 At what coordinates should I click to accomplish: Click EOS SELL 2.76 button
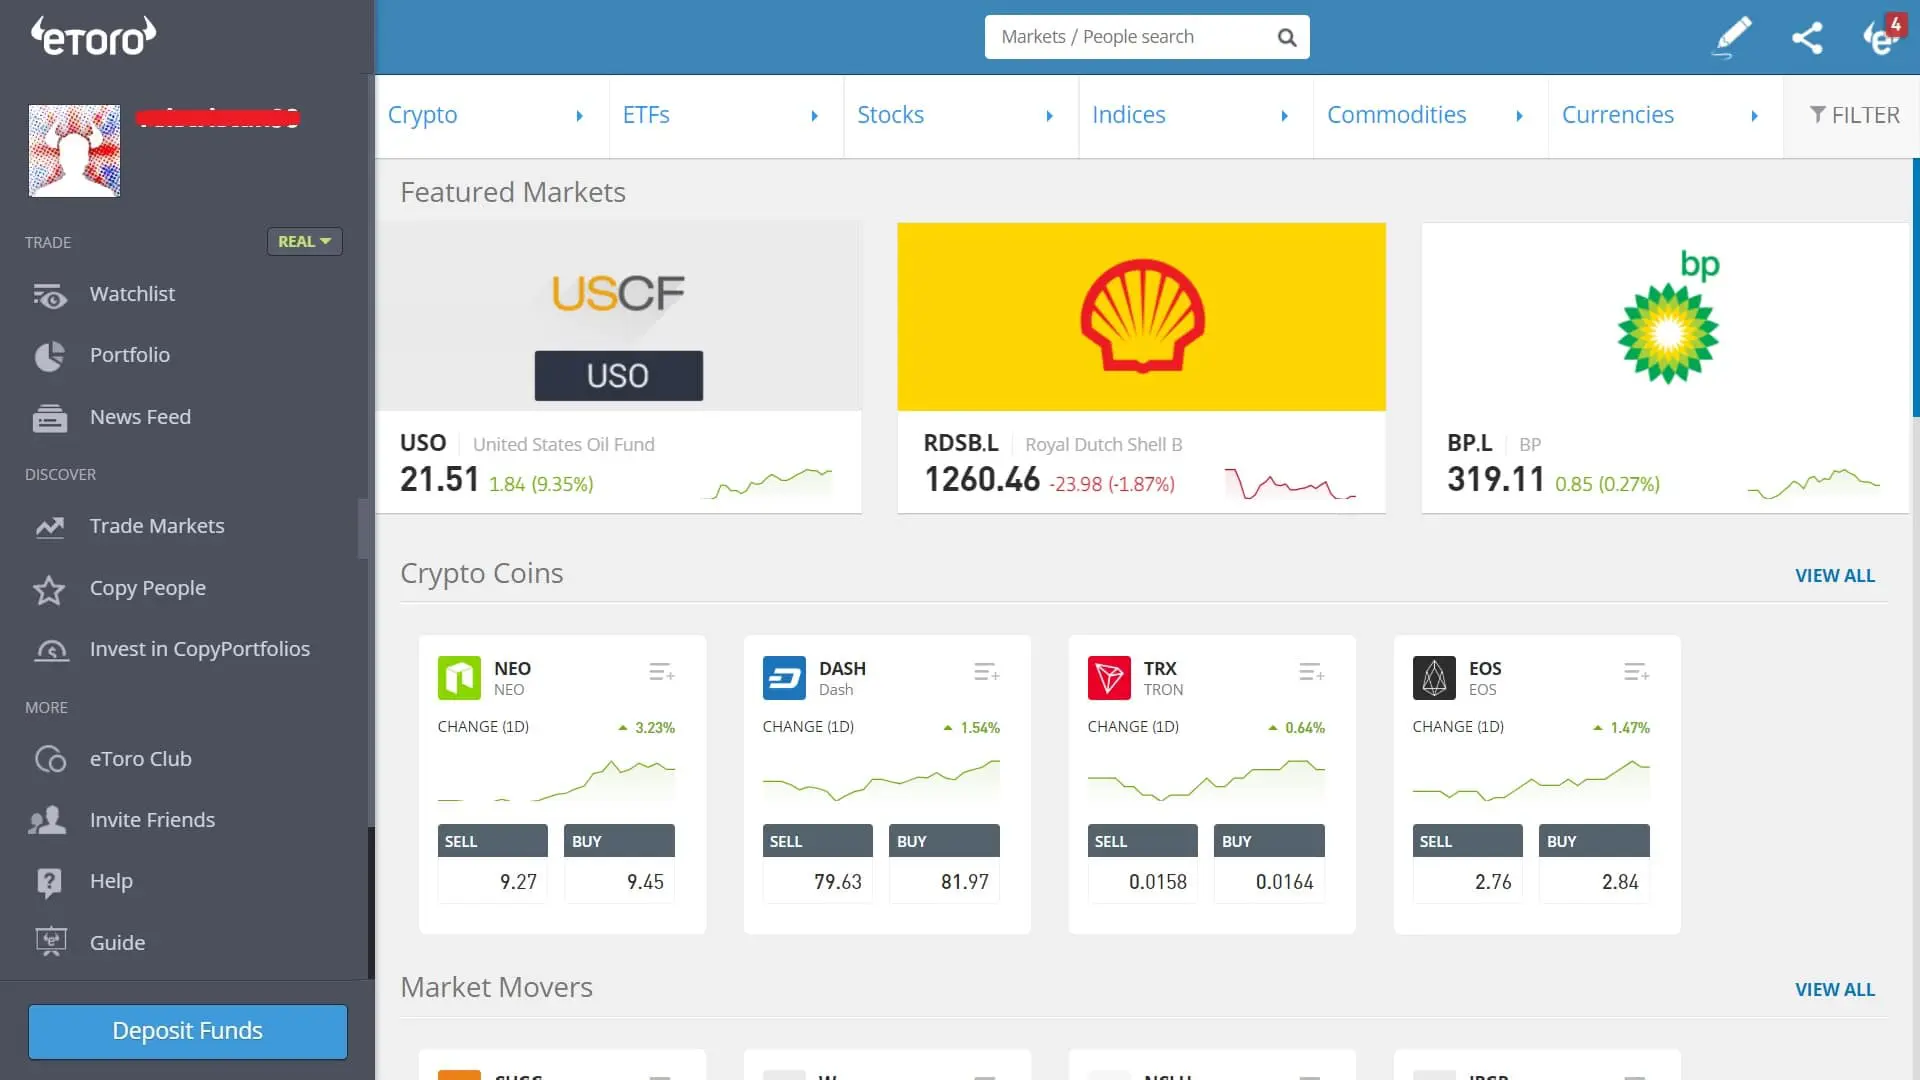1468,864
